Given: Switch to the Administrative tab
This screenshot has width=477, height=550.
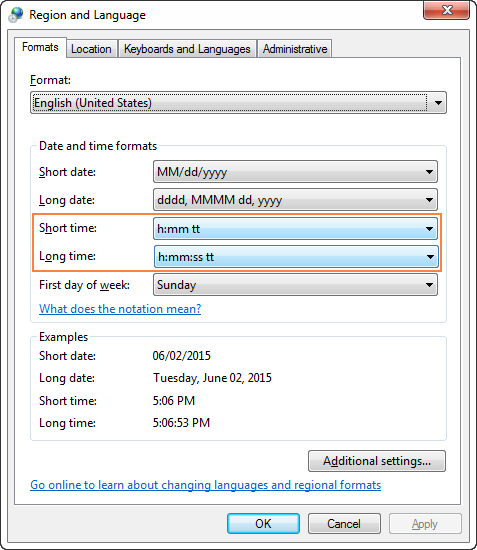Looking at the screenshot, I should click(x=295, y=49).
